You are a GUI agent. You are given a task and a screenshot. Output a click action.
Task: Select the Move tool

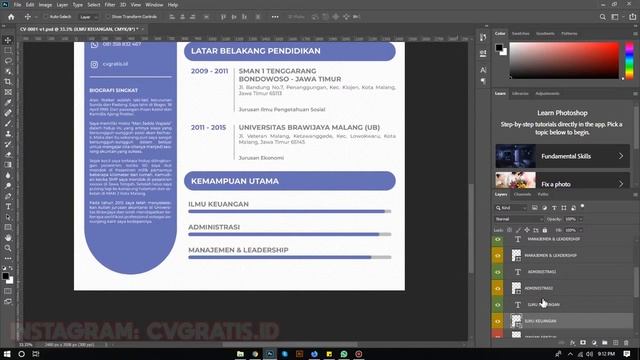8,40
